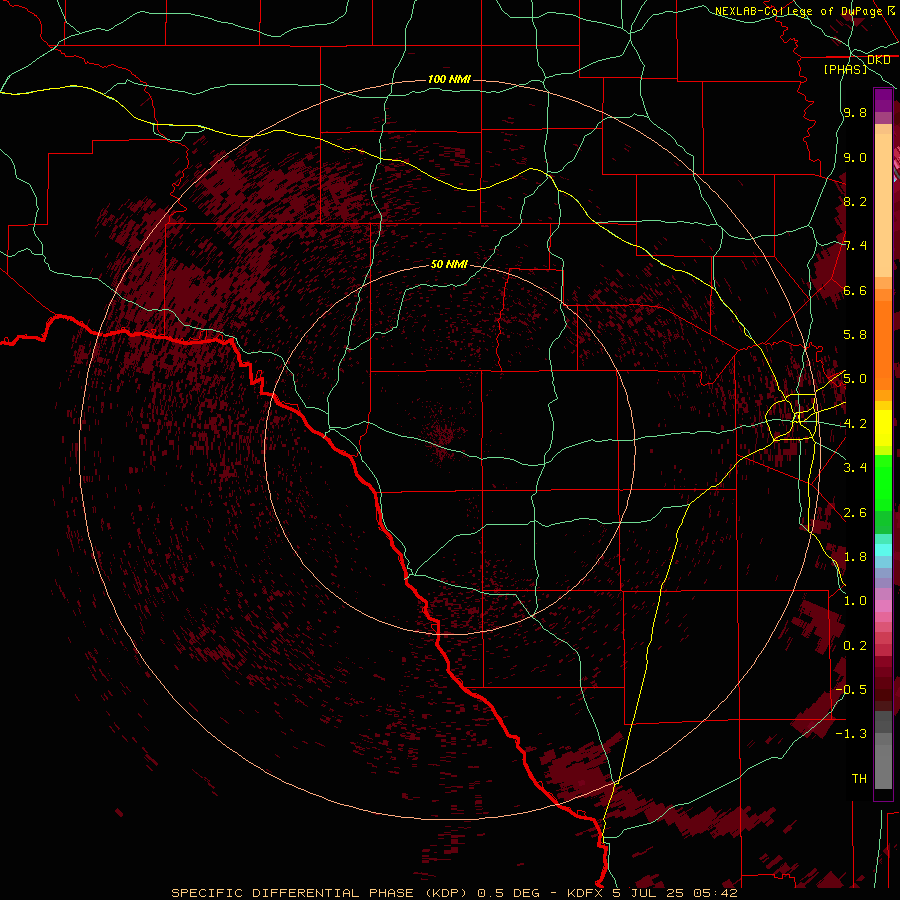This screenshot has height=900, width=900.
Task: Click the '50 NMI' range ring label
Action: click(x=449, y=264)
